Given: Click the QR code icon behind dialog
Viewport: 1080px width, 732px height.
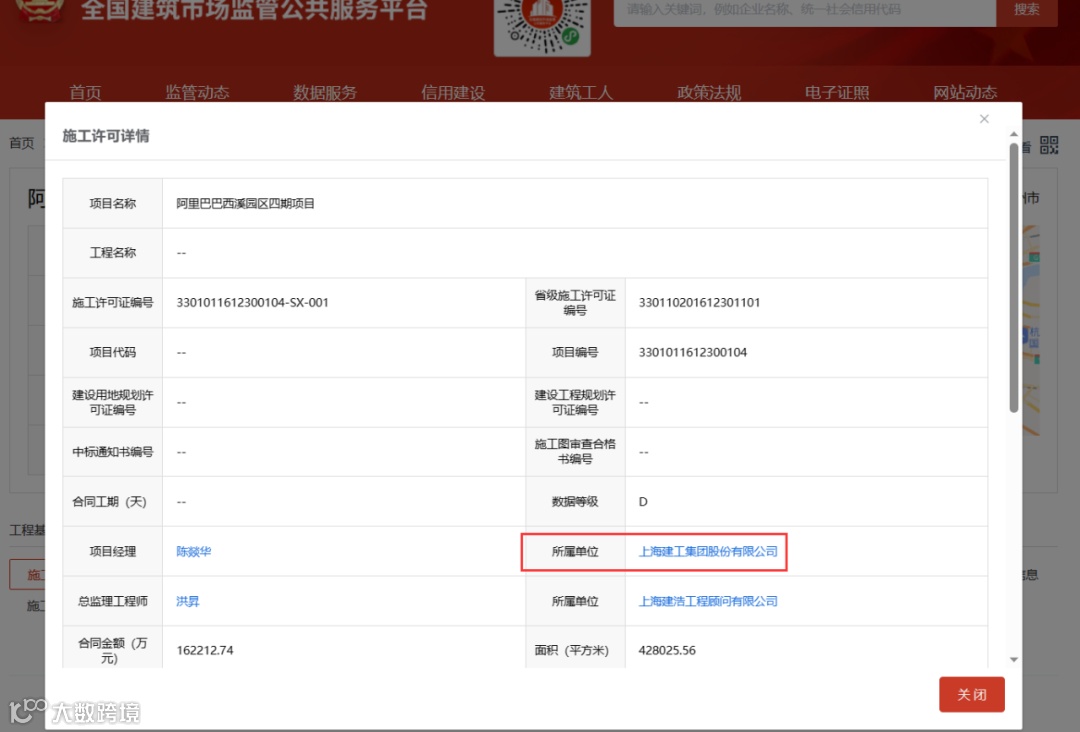Looking at the screenshot, I should coord(1049,145).
